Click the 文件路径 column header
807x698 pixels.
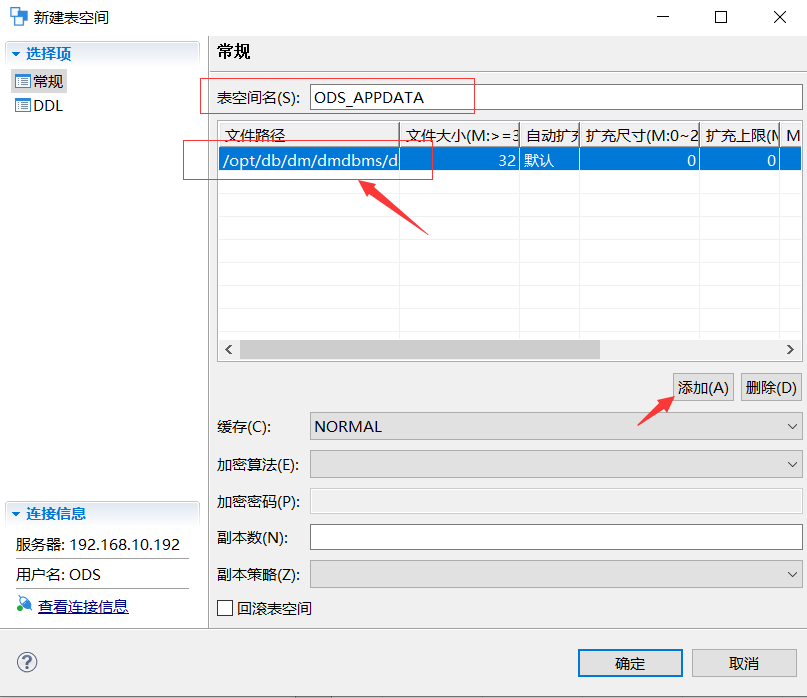tap(309, 135)
